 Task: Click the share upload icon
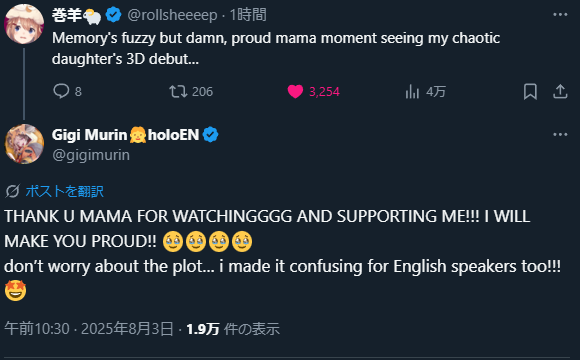[x=560, y=91]
